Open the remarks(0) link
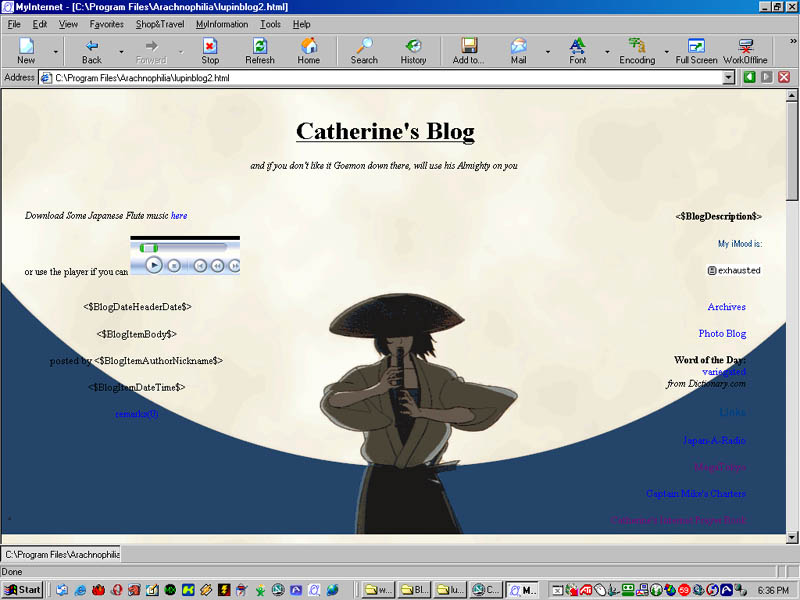Screen dimensions: 800x600 pyautogui.click(x=137, y=414)
